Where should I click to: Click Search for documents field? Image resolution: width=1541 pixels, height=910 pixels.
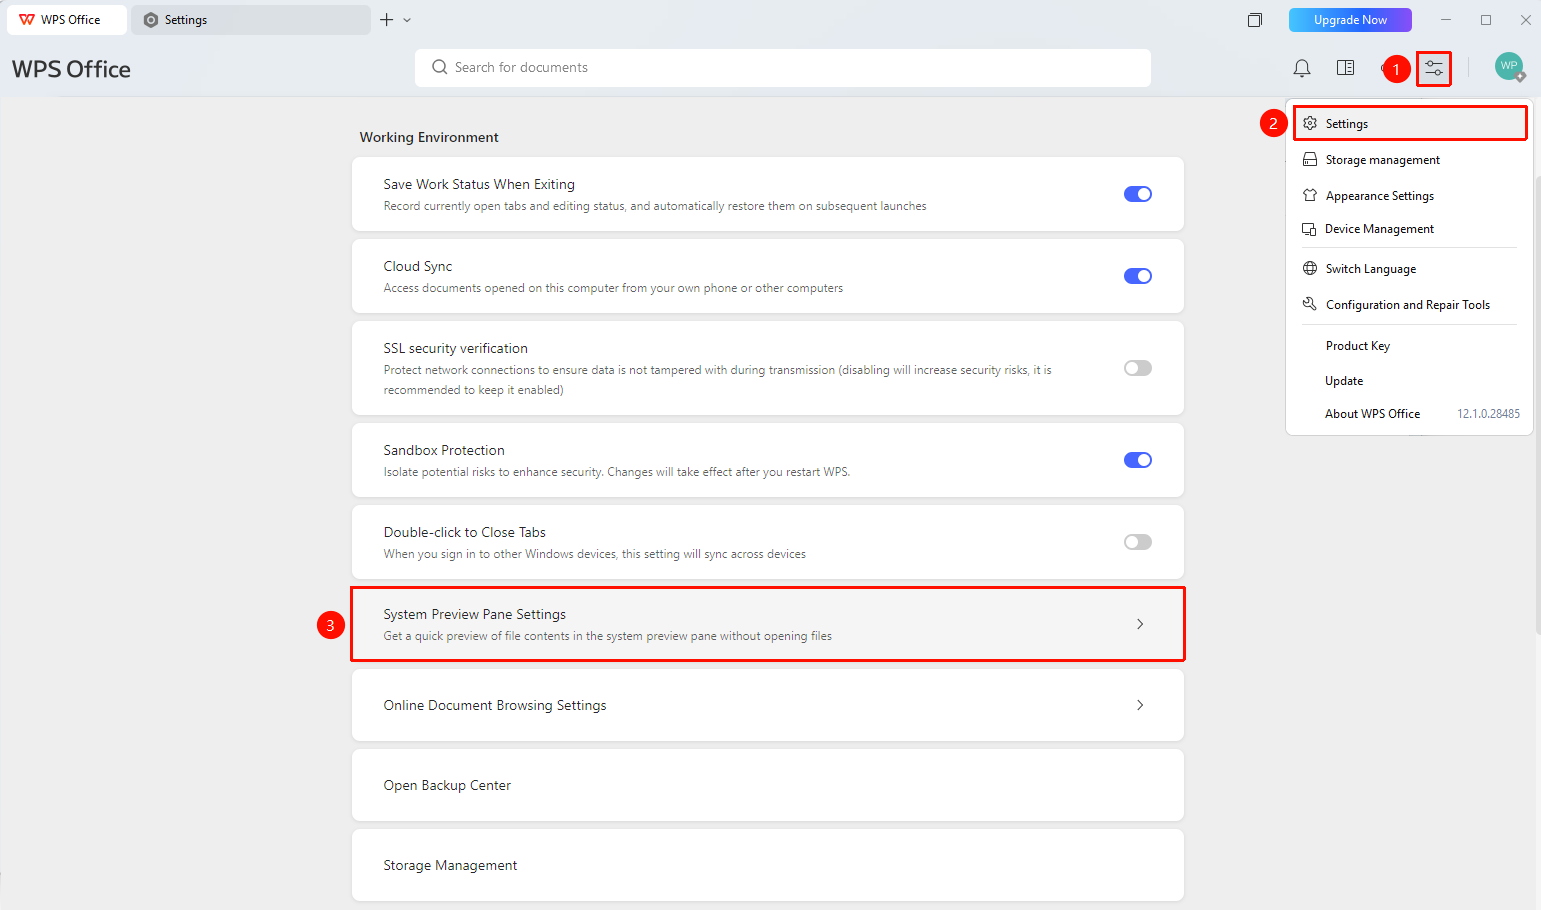[x=783, y=68]
